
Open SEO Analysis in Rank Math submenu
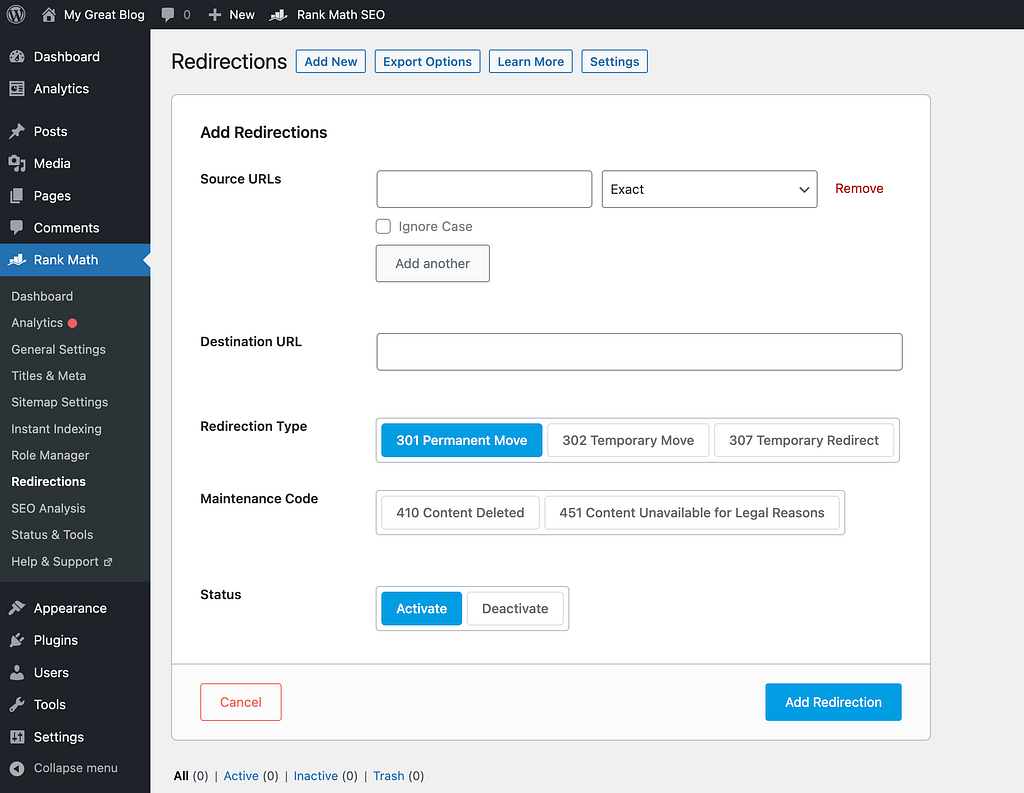tap(48, 508)
